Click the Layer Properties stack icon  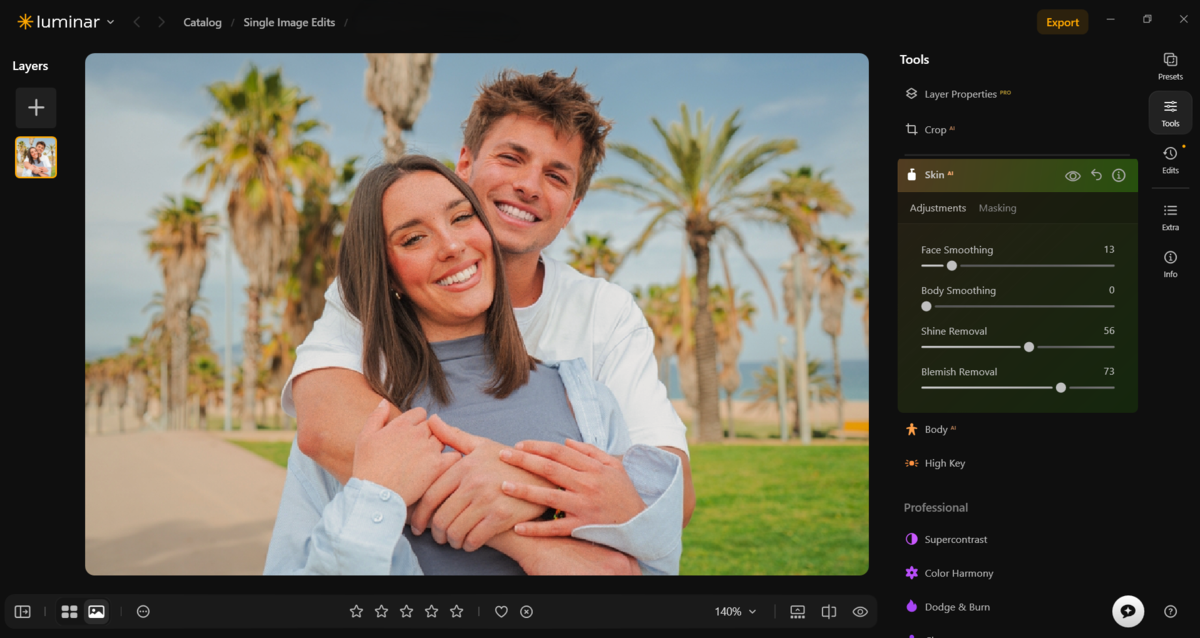tap(911, 93)
